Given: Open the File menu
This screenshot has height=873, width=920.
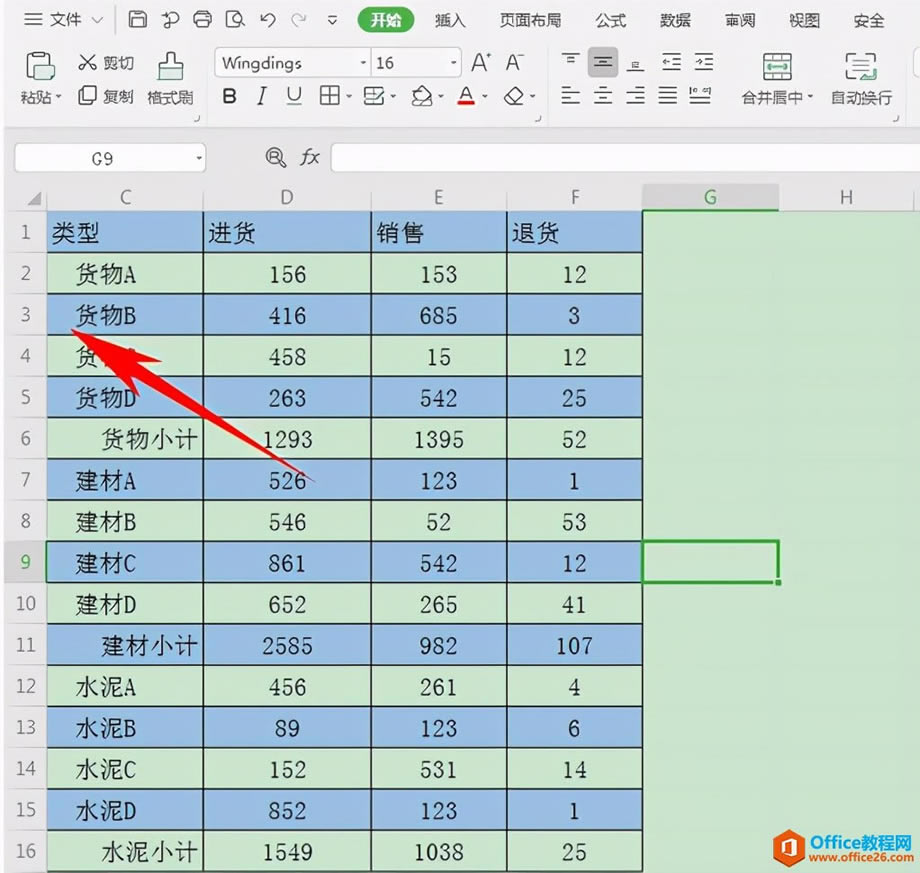Looking at the screenshot, I should pos(63,20).
